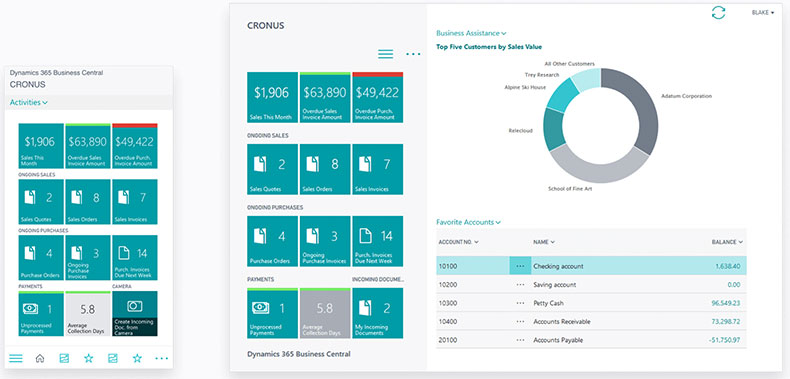Open the $63,890 Overdue Sales Invoice tile in the tablet view

pos(325,97)
